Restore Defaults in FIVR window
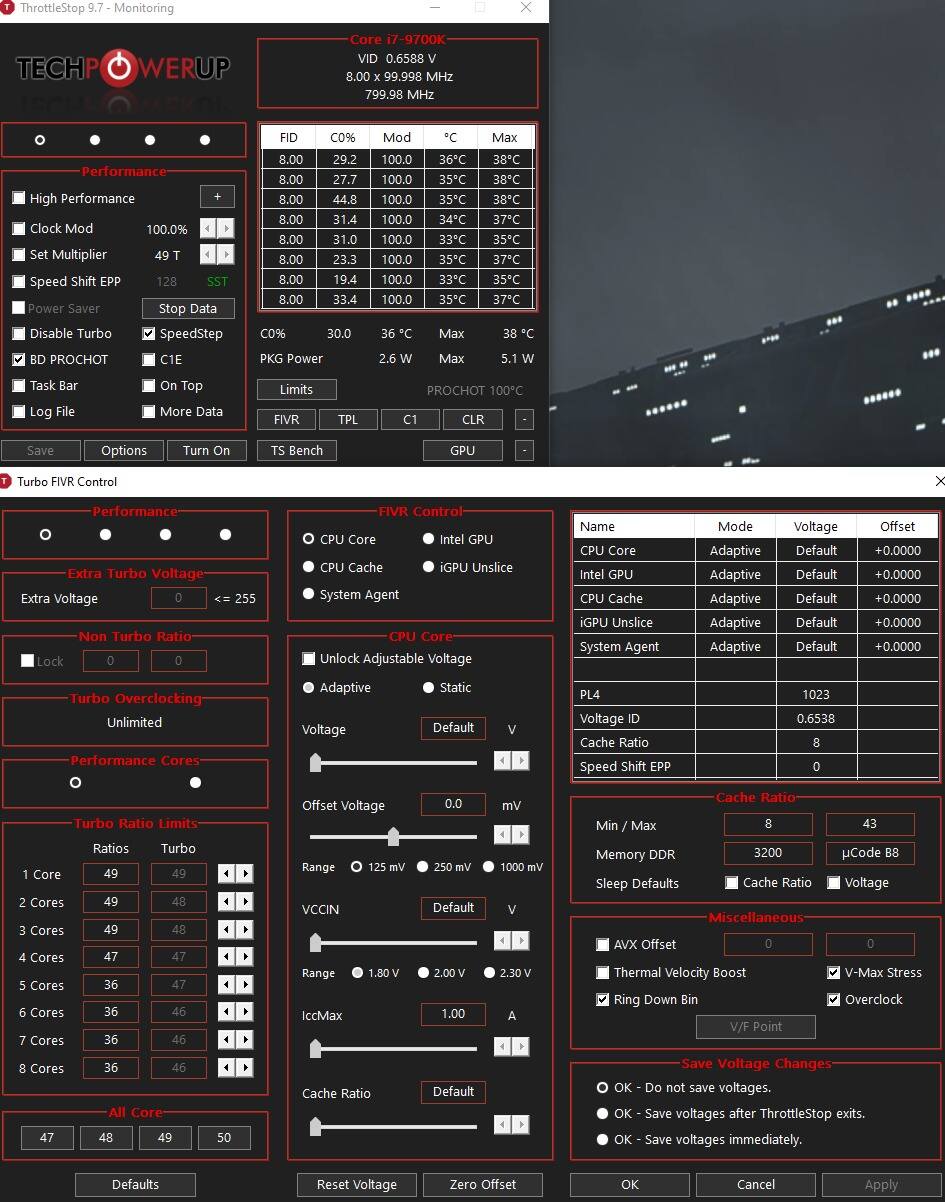 click(x=135, y=1184)
